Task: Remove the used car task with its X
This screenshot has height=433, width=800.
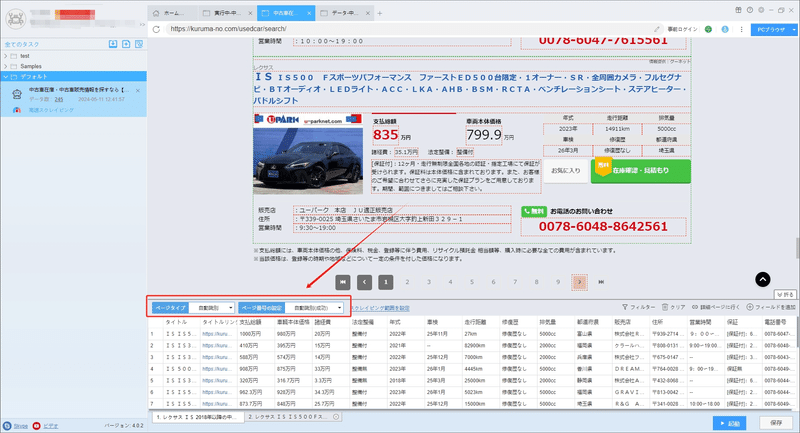Action: point(138,91)
